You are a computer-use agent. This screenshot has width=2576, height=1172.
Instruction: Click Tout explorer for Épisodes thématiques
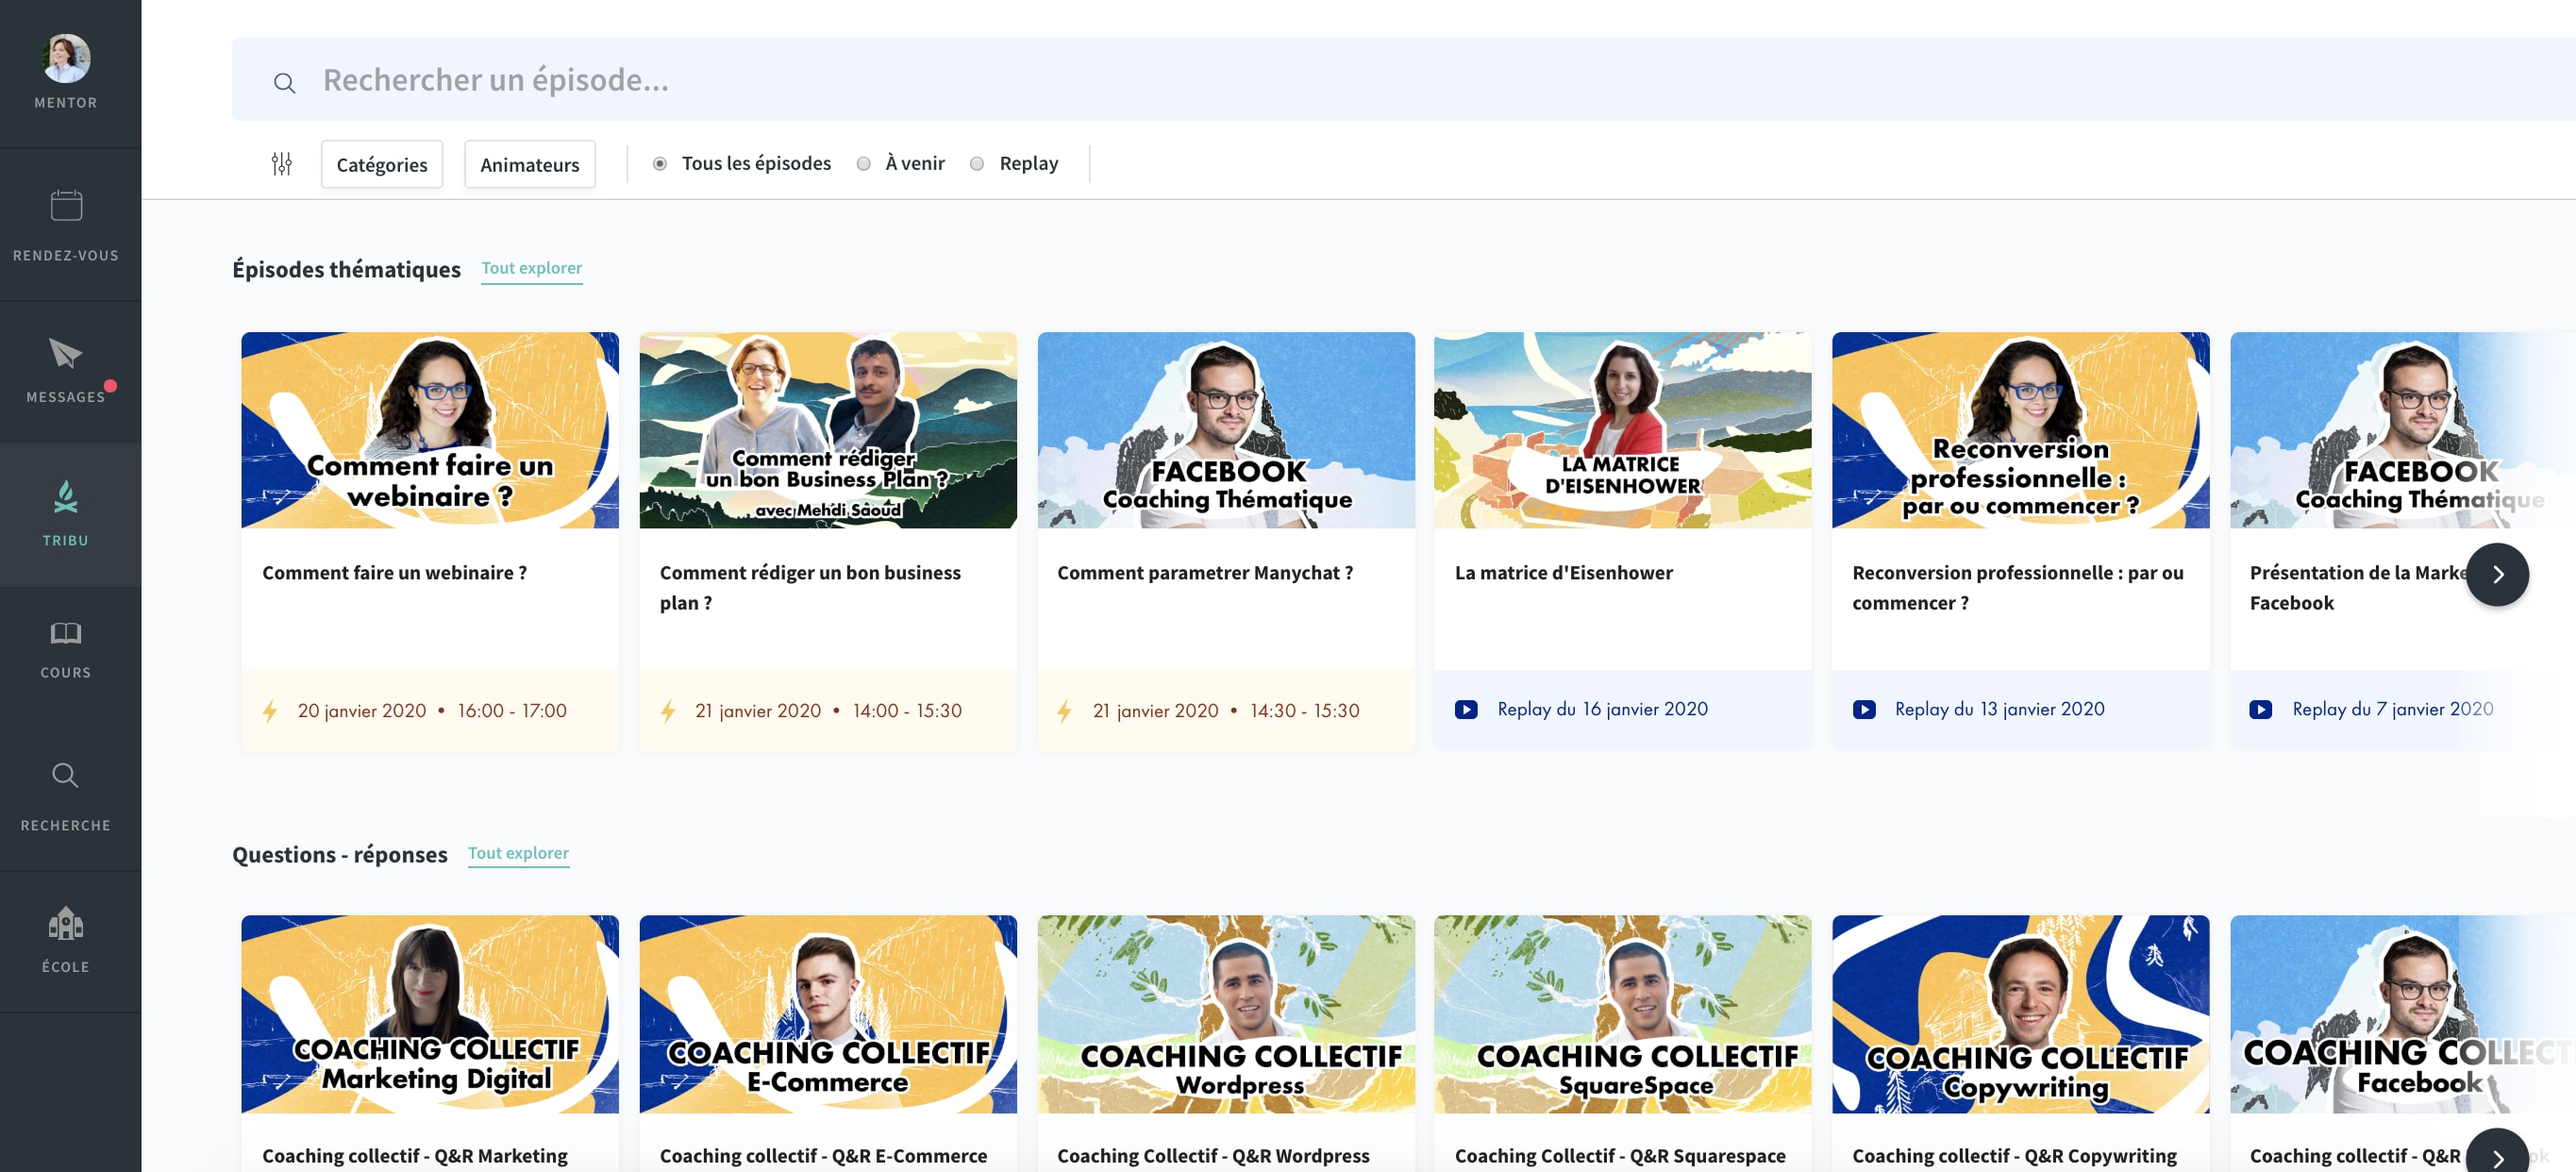click(x=532, y=268)
